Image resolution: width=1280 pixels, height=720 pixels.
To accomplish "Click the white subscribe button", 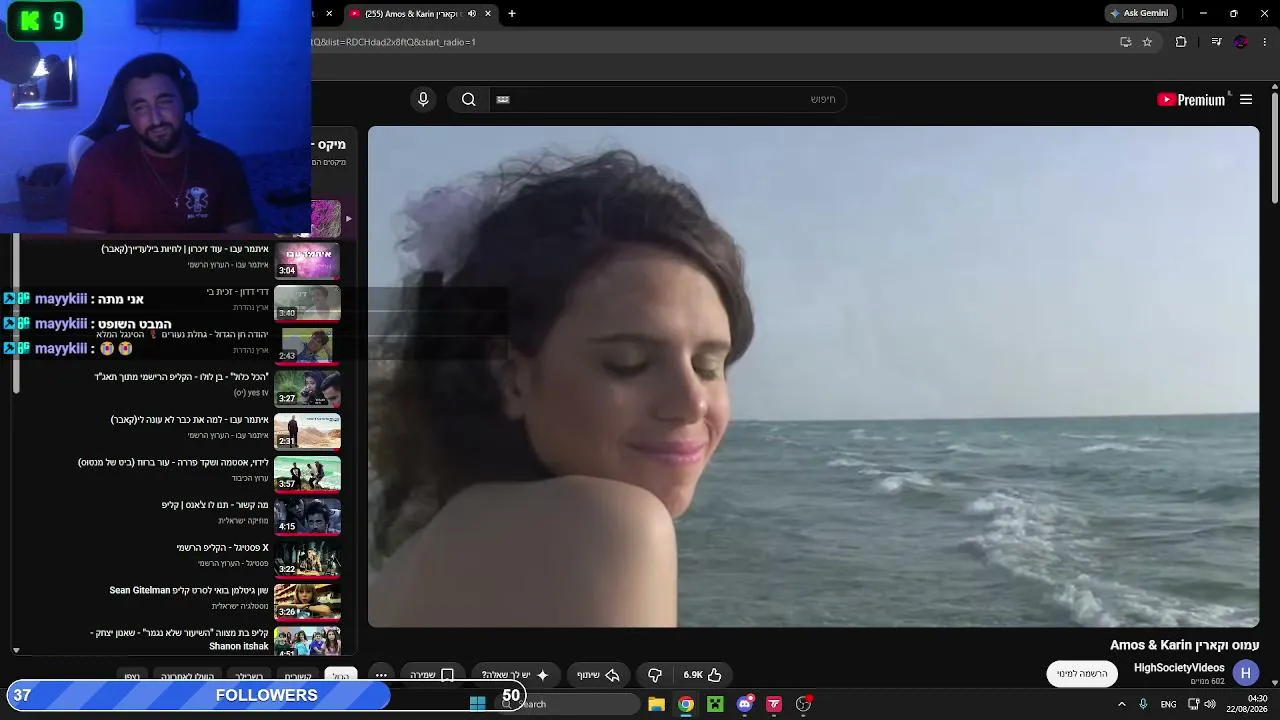I will [1082, 674].
